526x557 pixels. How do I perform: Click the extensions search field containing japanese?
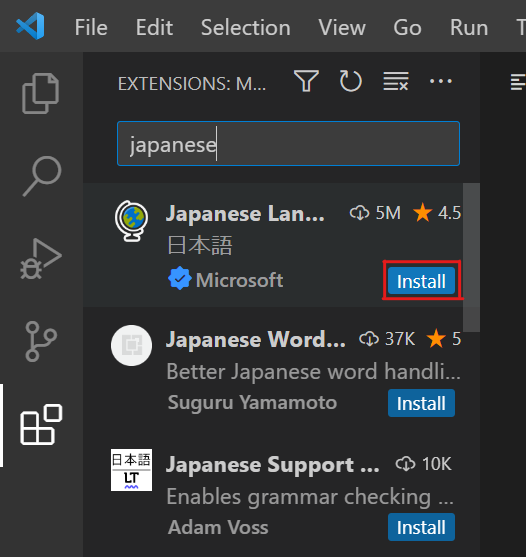click(x=288, y=144)
